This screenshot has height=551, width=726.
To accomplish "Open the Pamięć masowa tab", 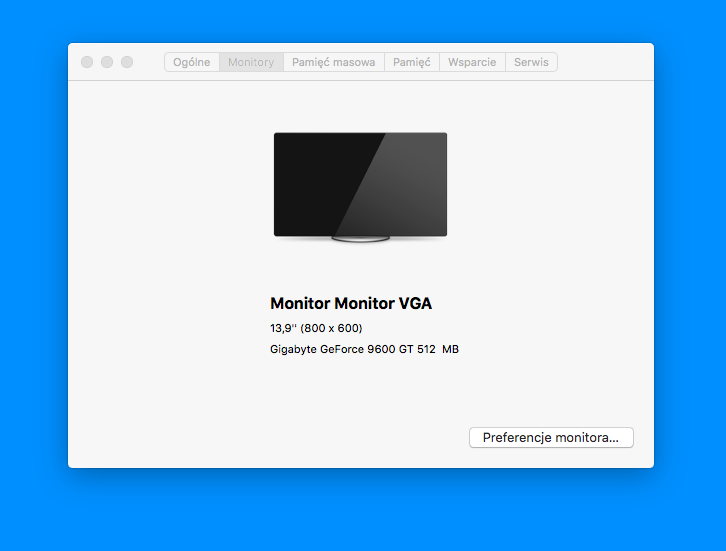I will point(333,62).
